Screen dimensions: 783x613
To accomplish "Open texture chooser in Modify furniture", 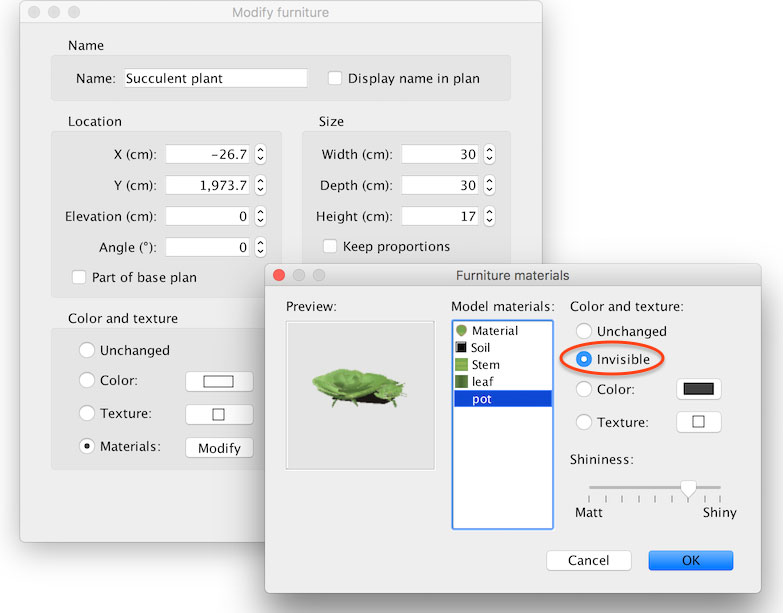I will (219, 414).
